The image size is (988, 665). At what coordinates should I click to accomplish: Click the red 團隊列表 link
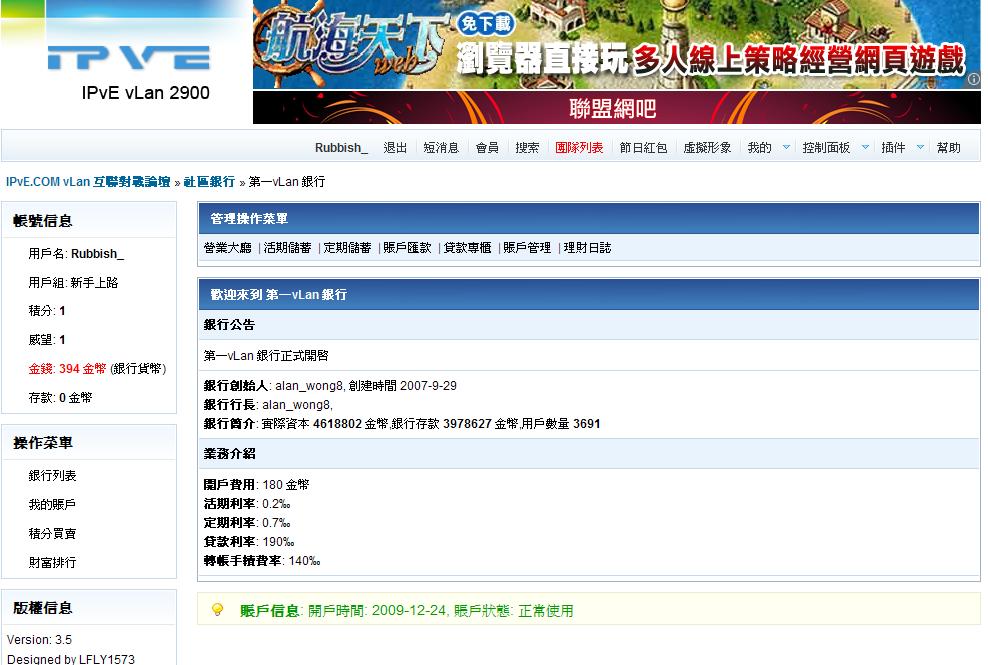click(579, 148)
